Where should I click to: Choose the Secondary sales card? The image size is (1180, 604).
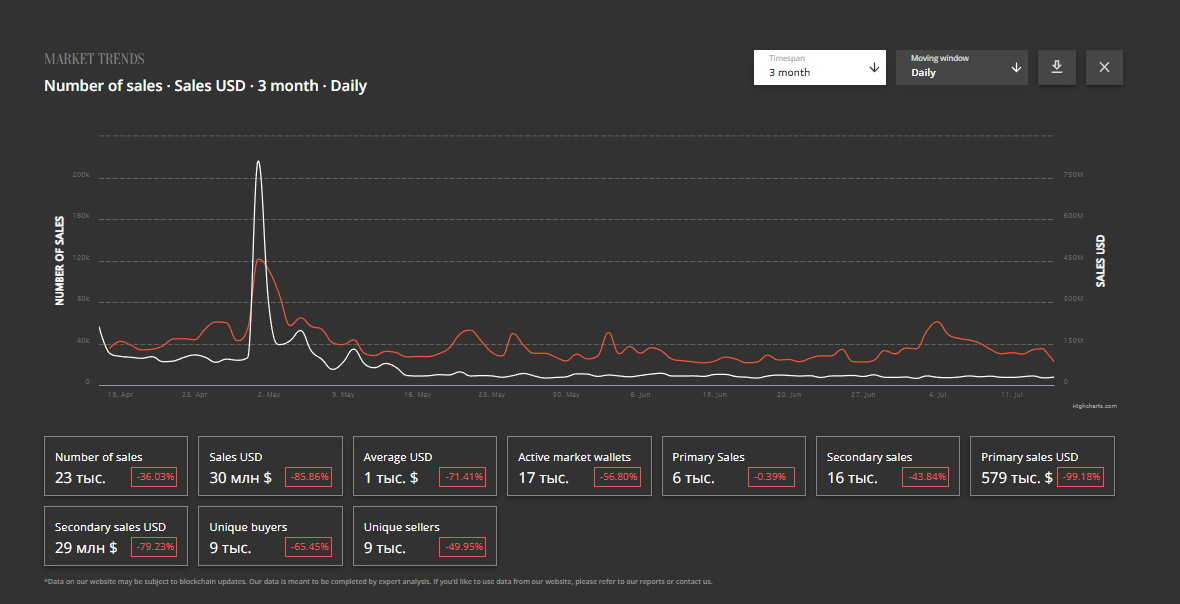887,466
